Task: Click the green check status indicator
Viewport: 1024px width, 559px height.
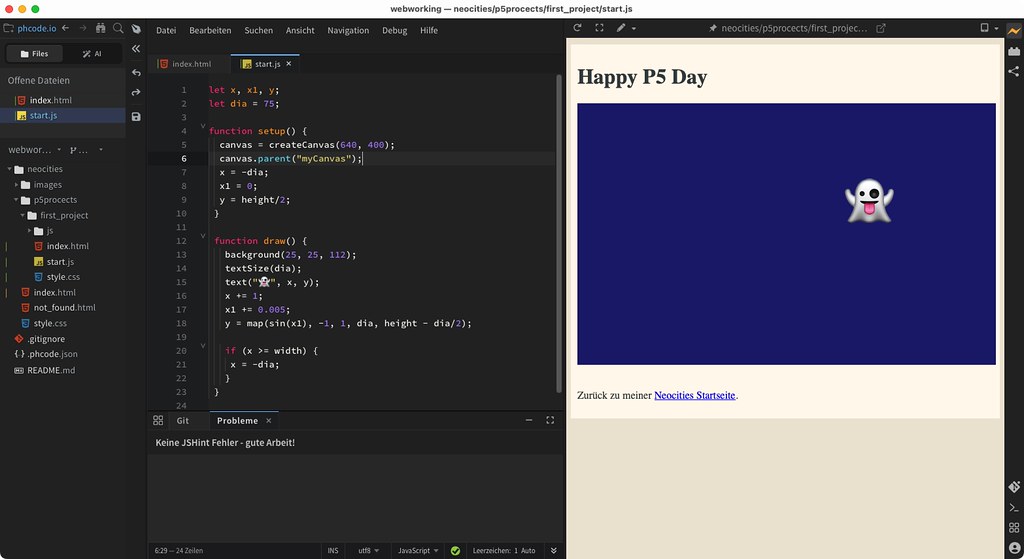Action: [x=455, y=551]
